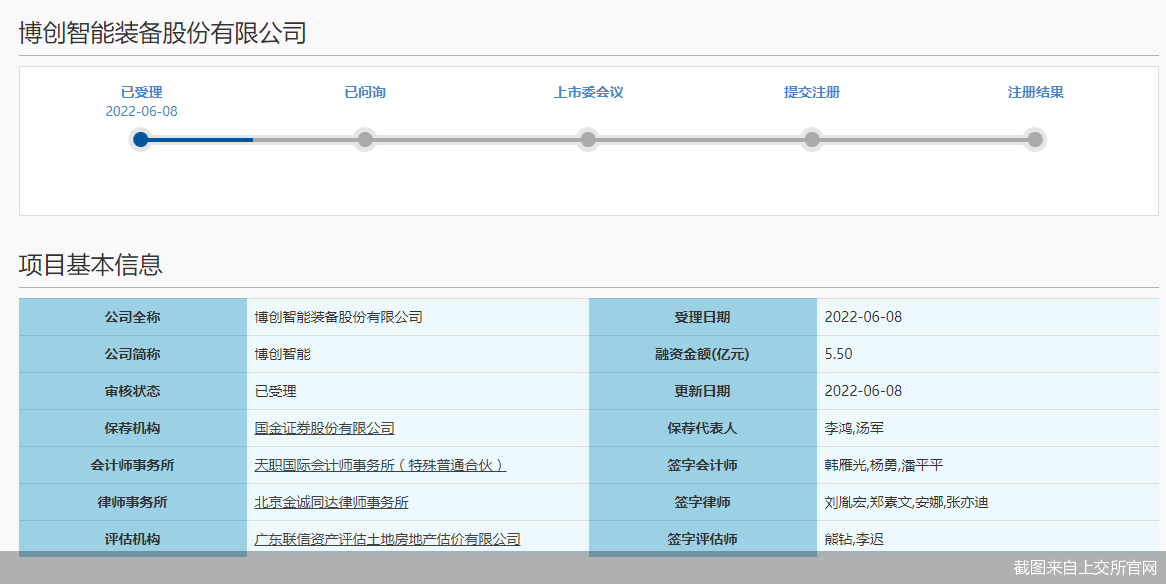Select the 上市委会议 step circle
The image size is (1166, 584).
click(588, 139)
